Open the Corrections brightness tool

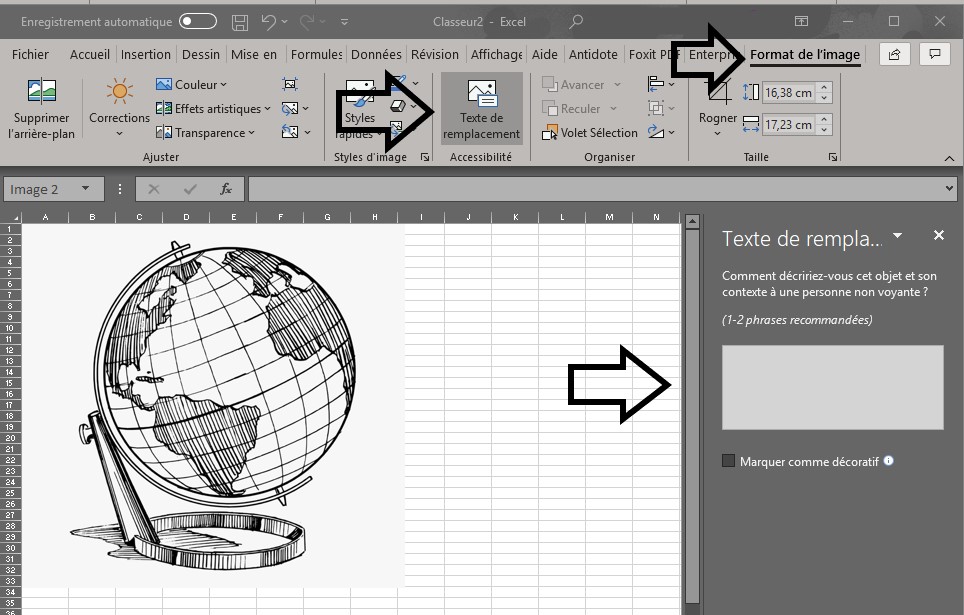tap(119, 93)
